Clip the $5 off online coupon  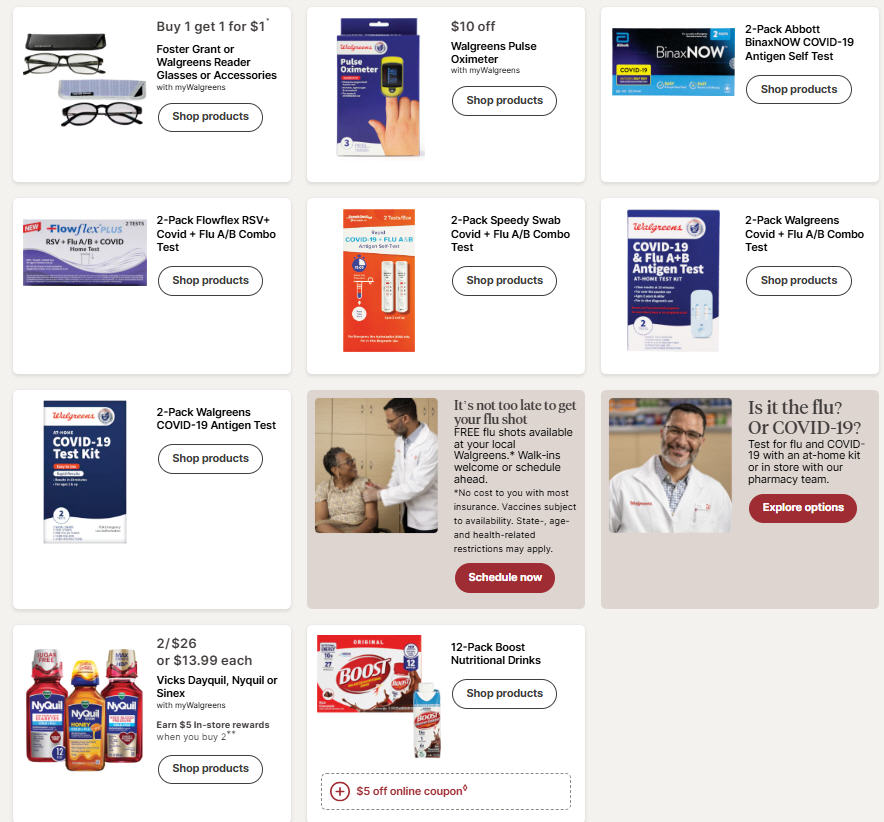(445, 792)
